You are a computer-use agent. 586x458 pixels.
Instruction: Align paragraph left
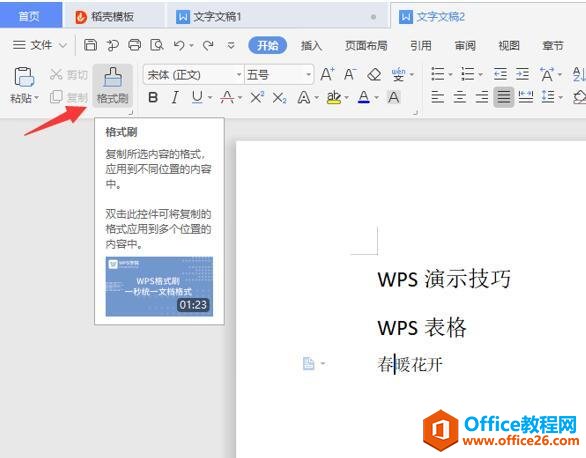[438, 98]
